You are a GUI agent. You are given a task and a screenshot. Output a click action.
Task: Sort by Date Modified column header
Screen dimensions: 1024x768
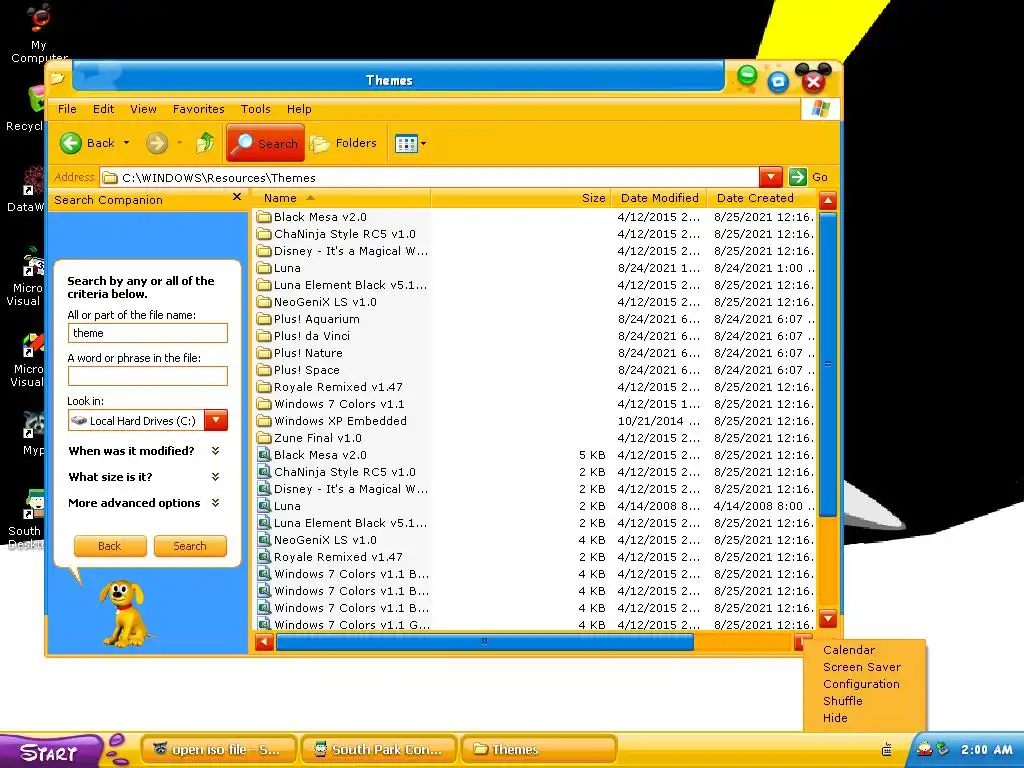[x=659, y=198]
